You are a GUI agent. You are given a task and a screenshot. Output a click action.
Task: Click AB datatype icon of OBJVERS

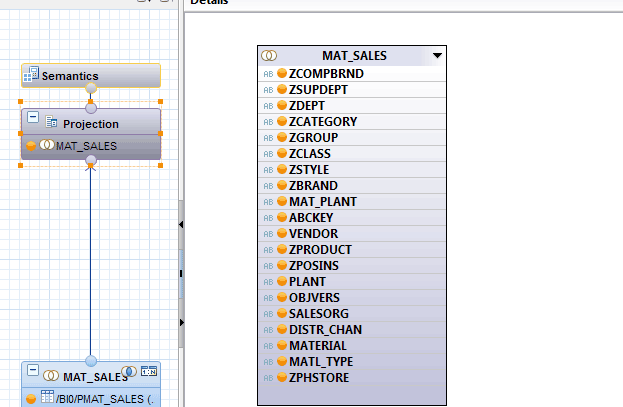tap(268, 298)
